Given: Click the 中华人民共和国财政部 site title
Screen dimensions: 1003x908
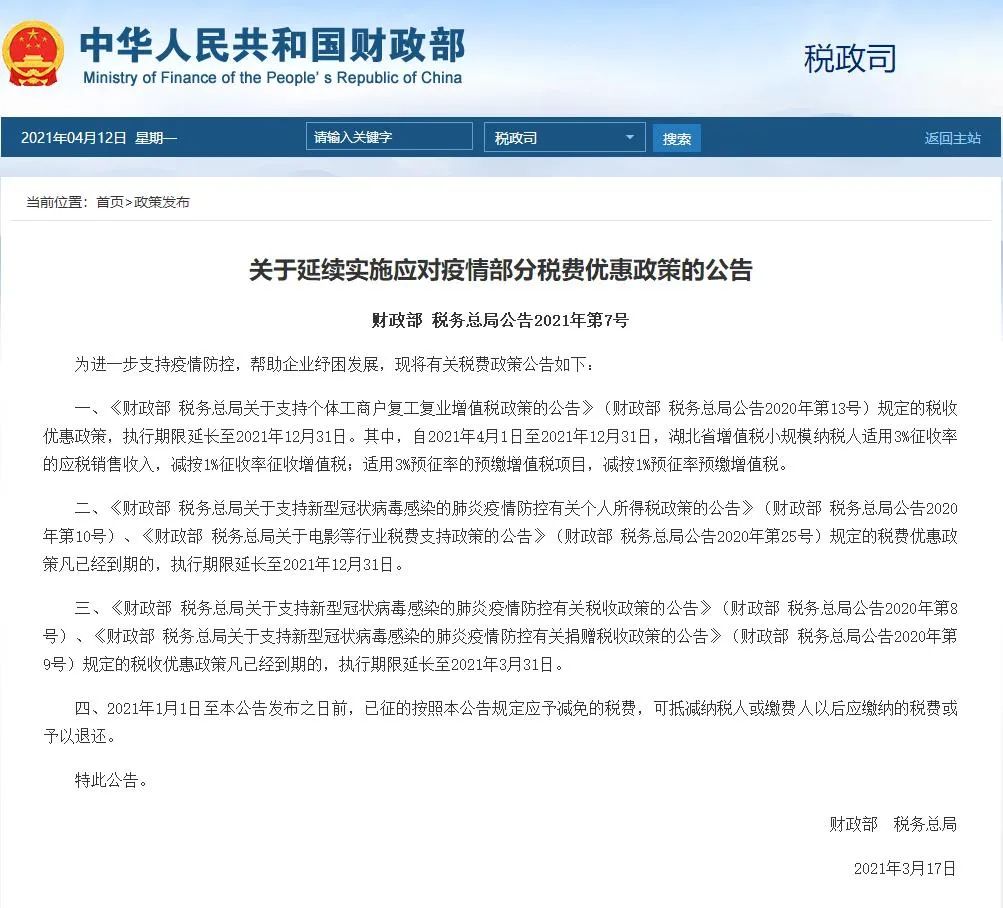Looking at the screenshot, I should tap(272, 45).
